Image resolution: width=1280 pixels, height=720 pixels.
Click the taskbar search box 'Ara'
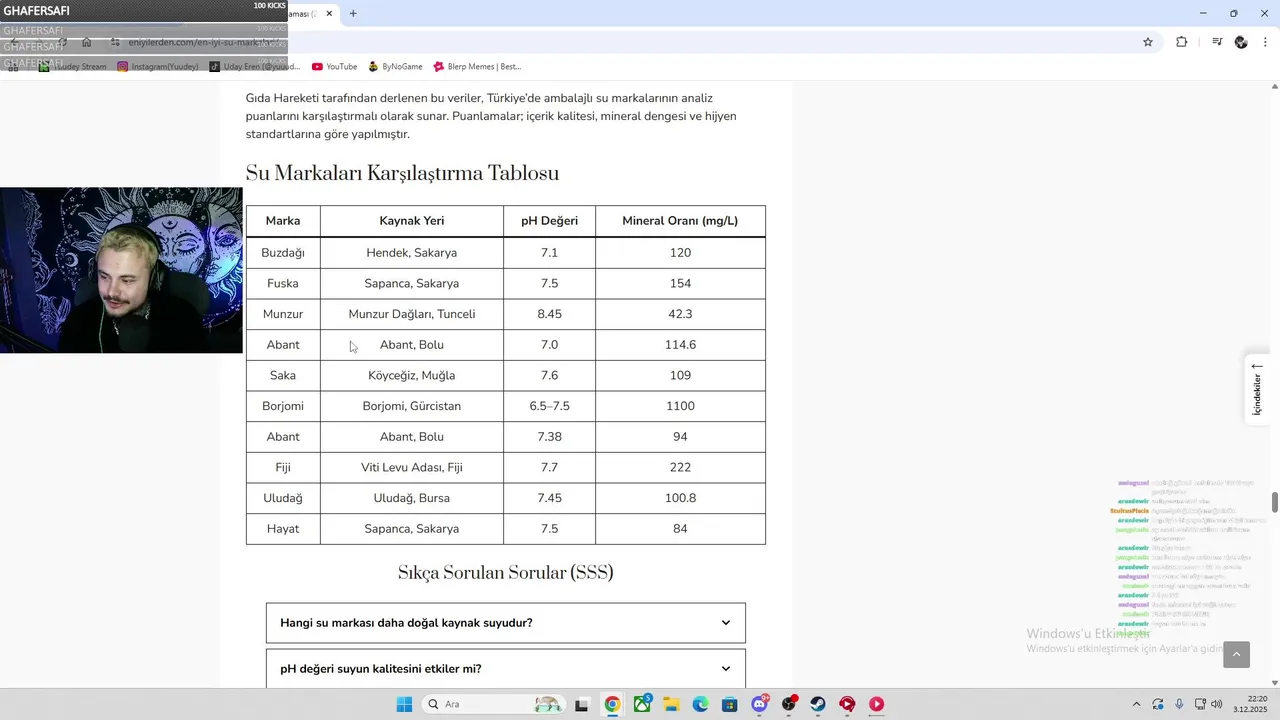494,704
